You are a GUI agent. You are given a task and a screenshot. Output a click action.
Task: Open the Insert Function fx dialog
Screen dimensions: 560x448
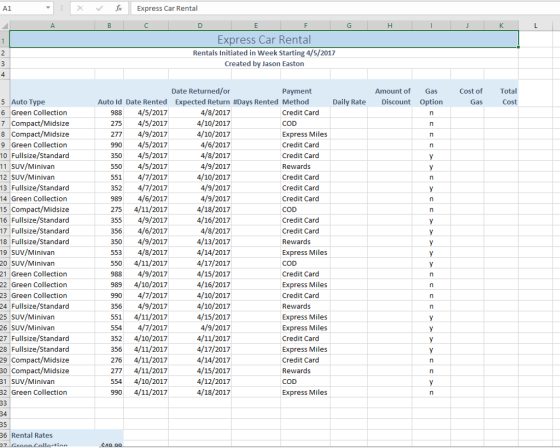point(119,8)
